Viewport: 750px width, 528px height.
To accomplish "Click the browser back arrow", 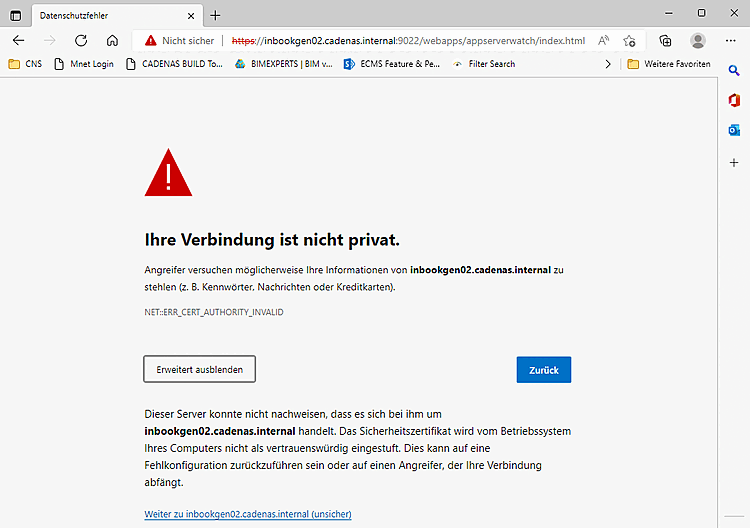I will click(18, 41).
